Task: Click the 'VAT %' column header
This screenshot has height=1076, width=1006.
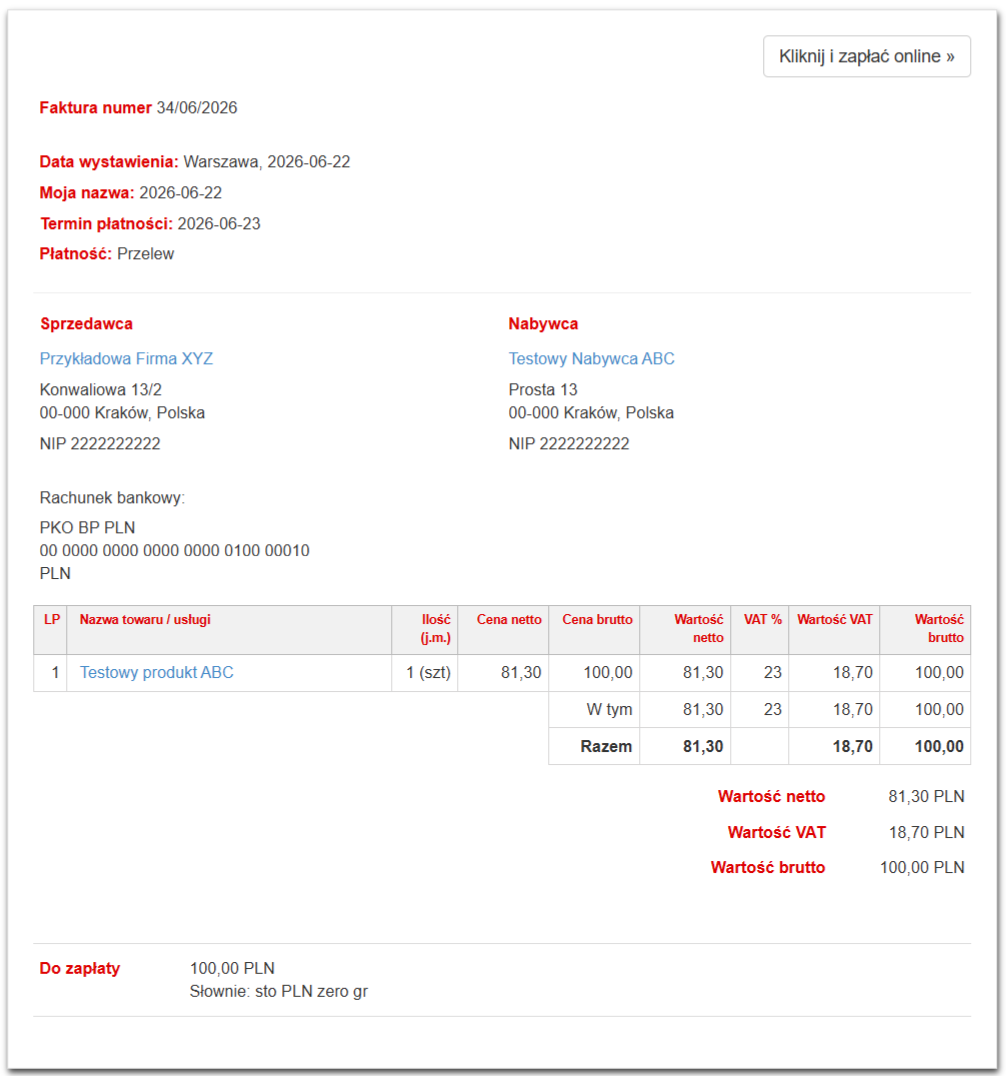Action: pos(762,620)
